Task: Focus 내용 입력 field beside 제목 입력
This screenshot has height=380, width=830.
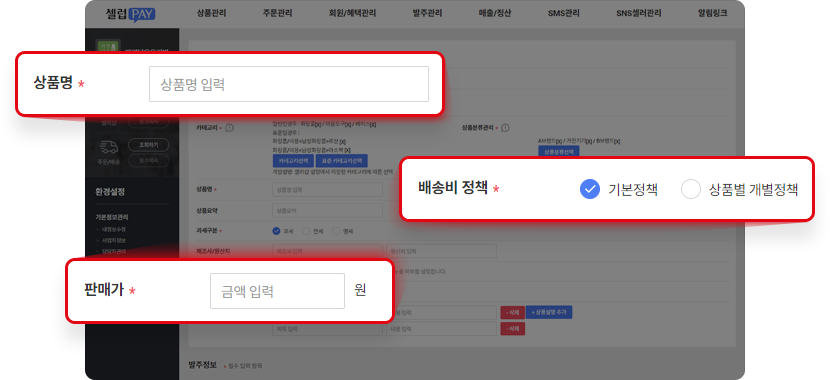Action: [x=441, y=329]
